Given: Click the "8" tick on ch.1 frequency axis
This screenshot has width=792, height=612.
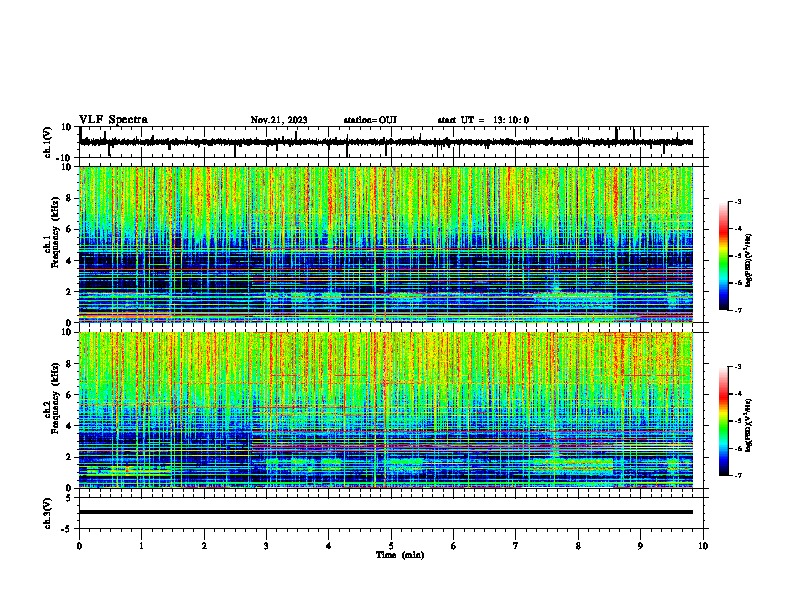Looking at the screenshot, I should point(71,198).
